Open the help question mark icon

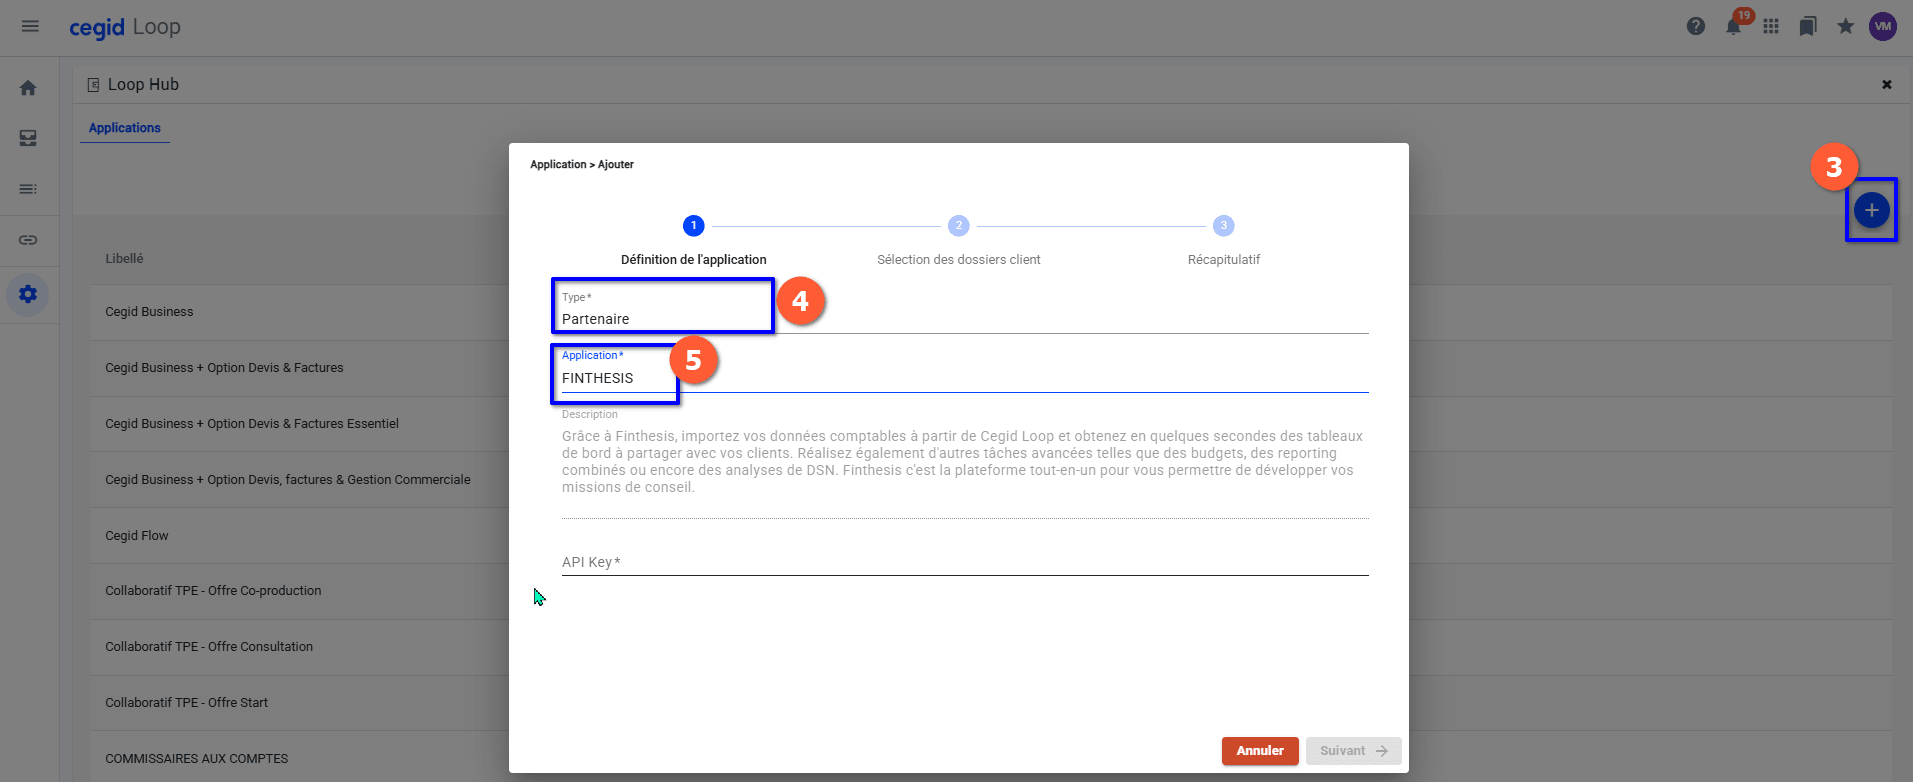tap(1696, 27)
